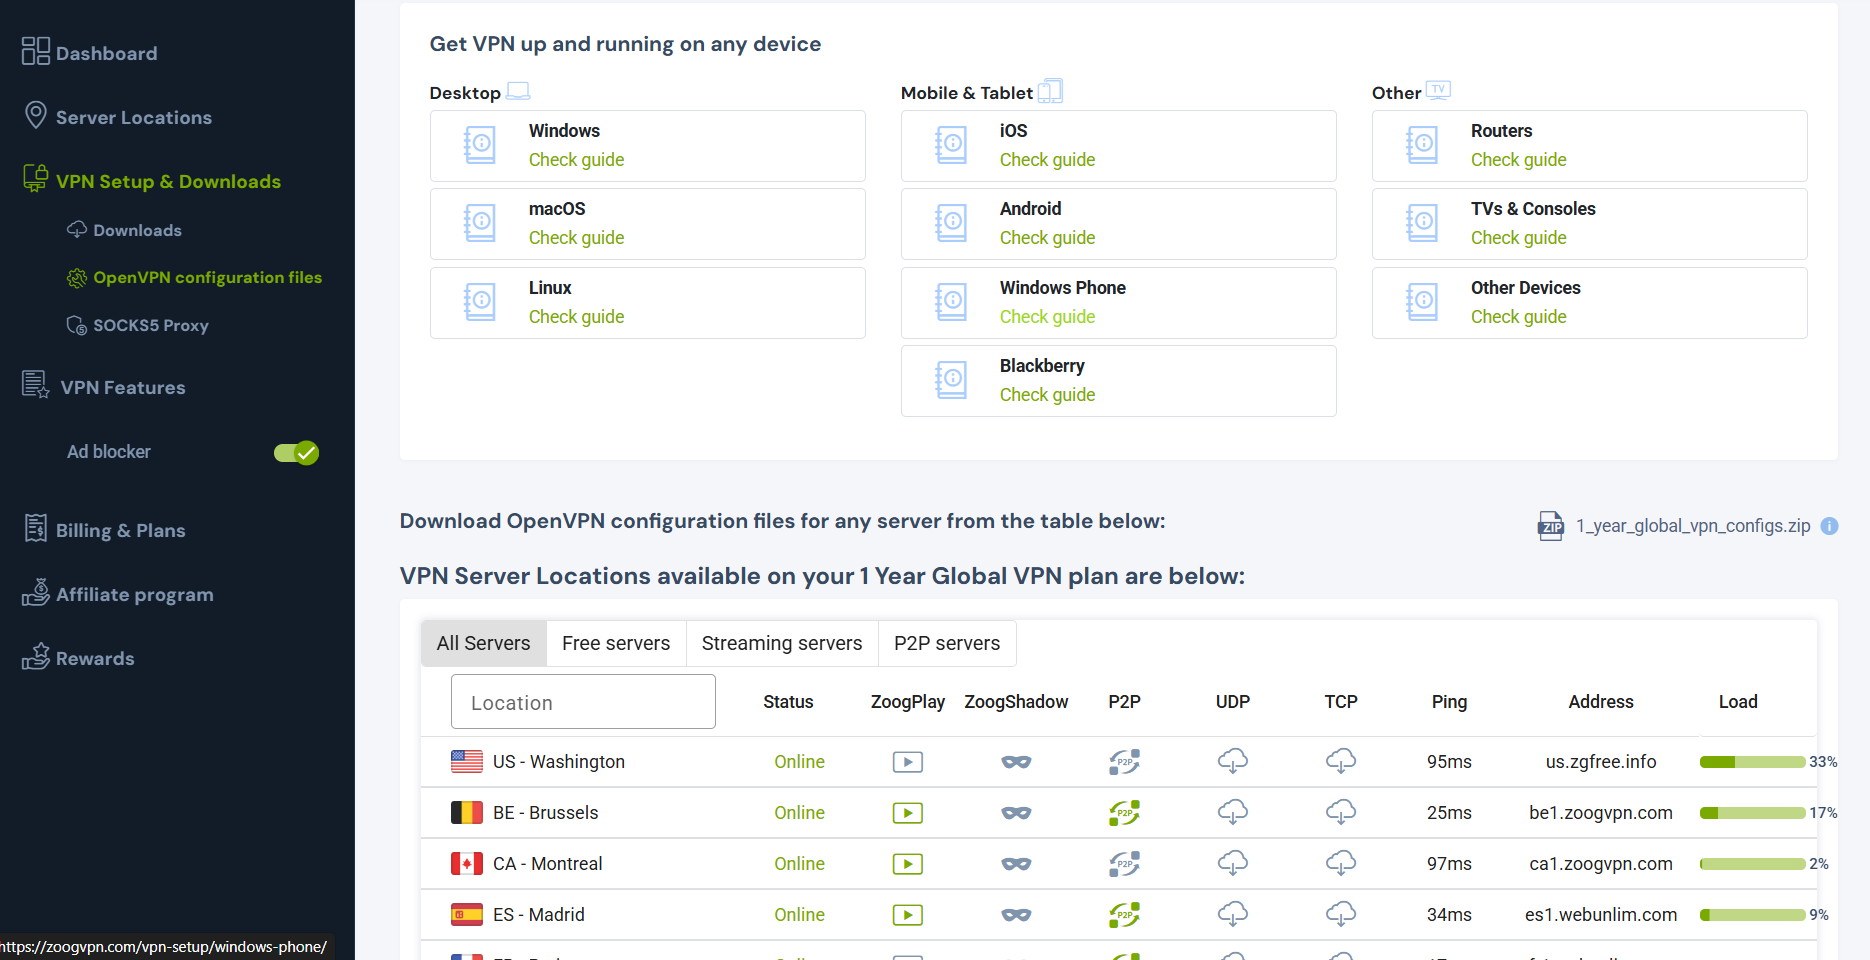Click address us.zgfree.info
The image size is (1870, 960).
[1601, 762]
